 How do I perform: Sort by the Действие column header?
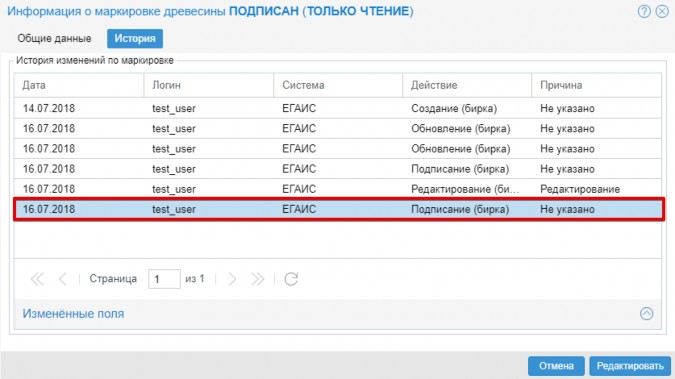[x=467, y=85]
